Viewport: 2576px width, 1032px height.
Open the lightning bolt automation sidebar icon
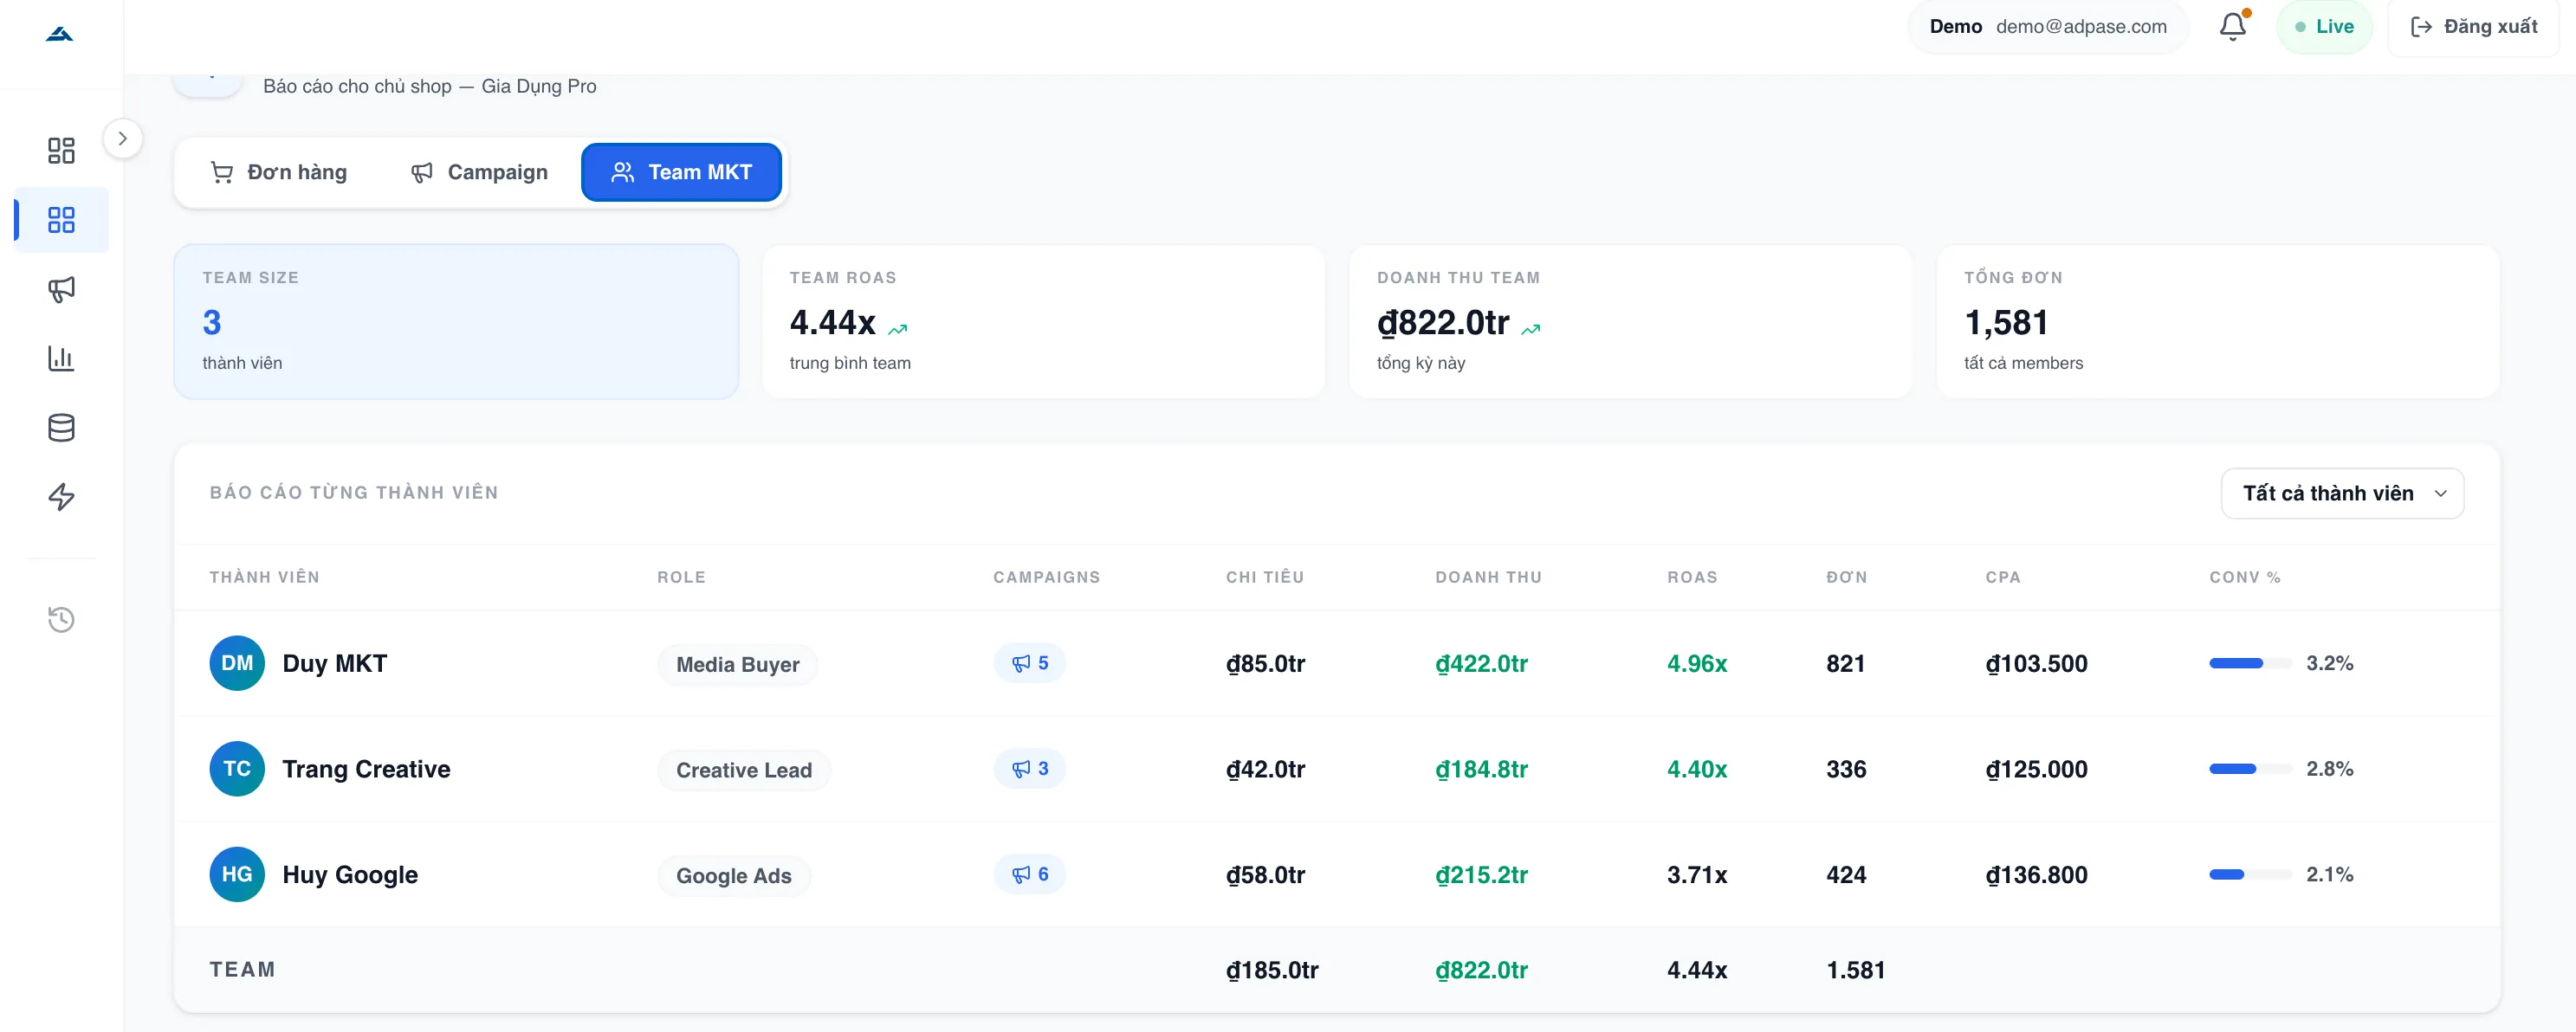pos(61,497)
